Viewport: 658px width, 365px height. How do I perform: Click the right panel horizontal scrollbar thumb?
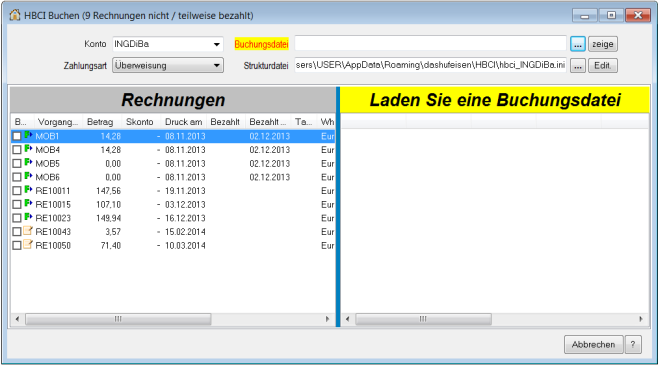423,319
